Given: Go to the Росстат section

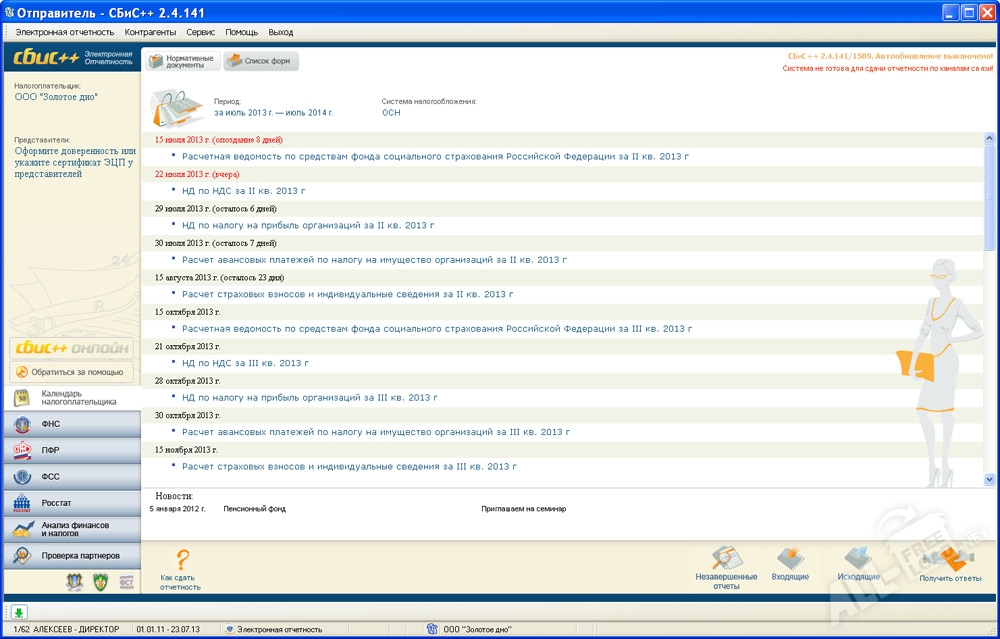Looking at the screenshot, I should (70, 502).
